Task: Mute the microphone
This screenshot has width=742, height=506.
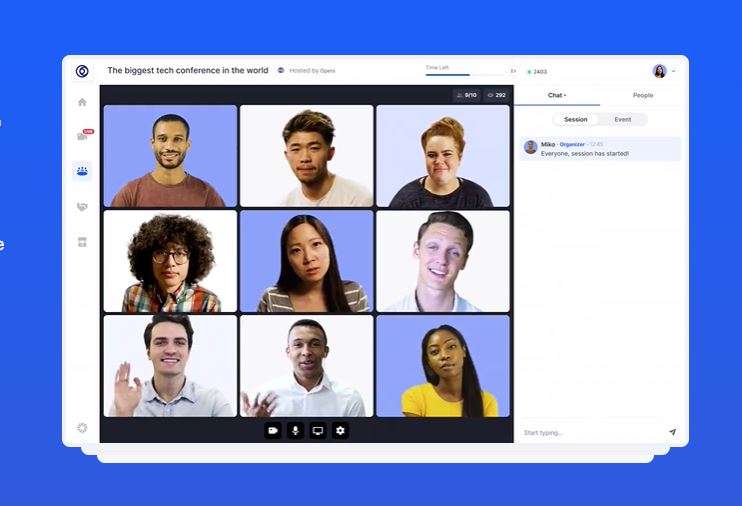Action: click(295, 430)
